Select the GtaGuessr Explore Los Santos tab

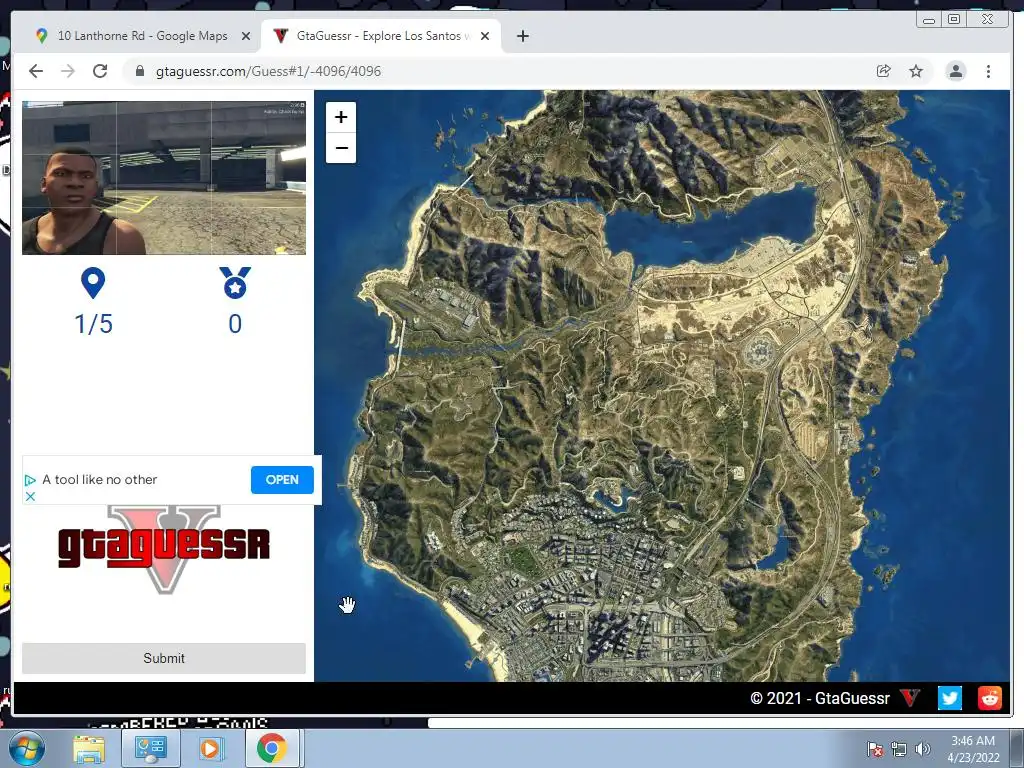(381, 36)
